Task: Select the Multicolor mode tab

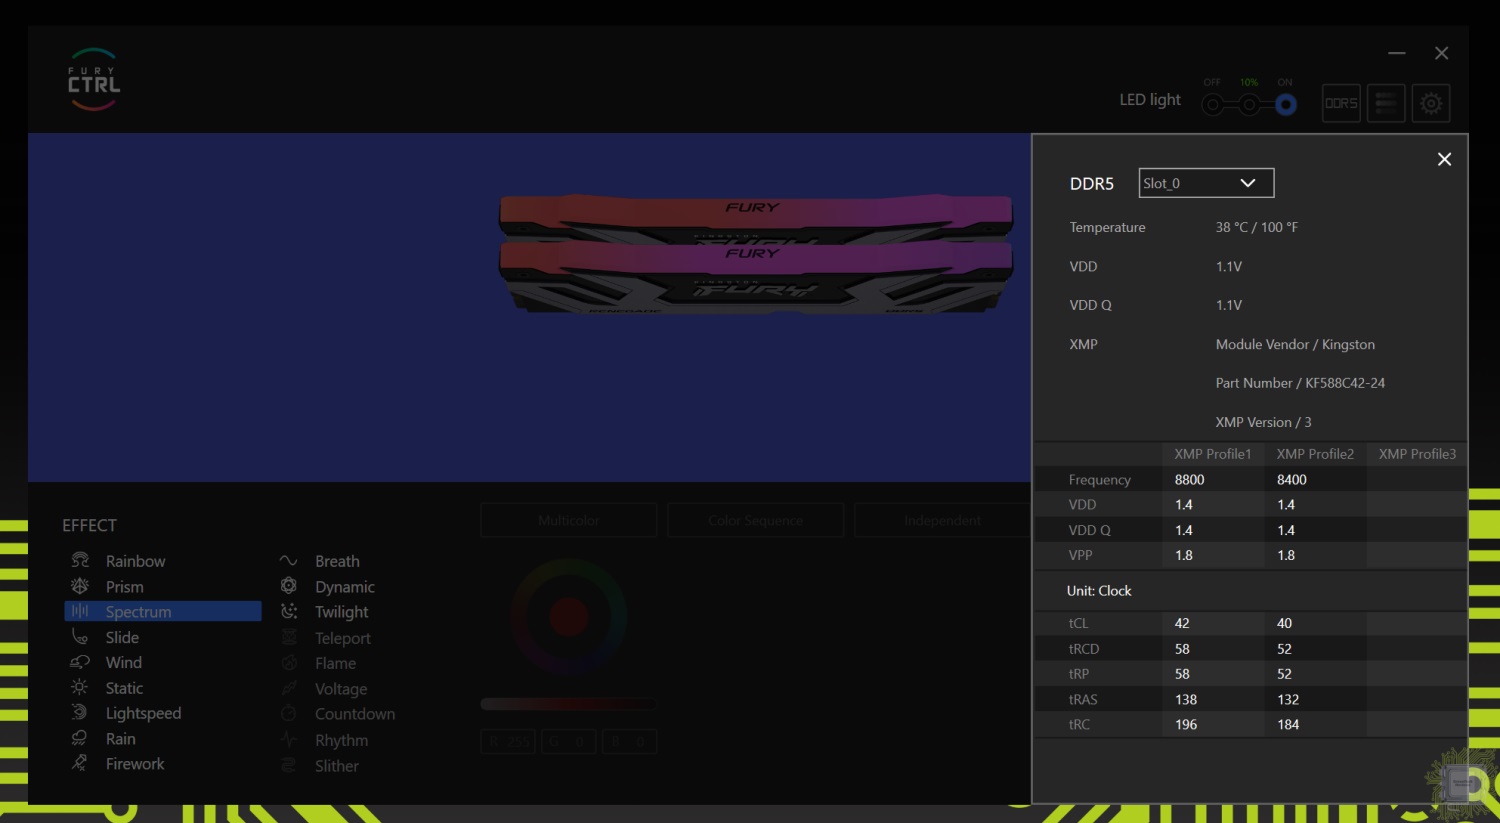Action: 568,520
